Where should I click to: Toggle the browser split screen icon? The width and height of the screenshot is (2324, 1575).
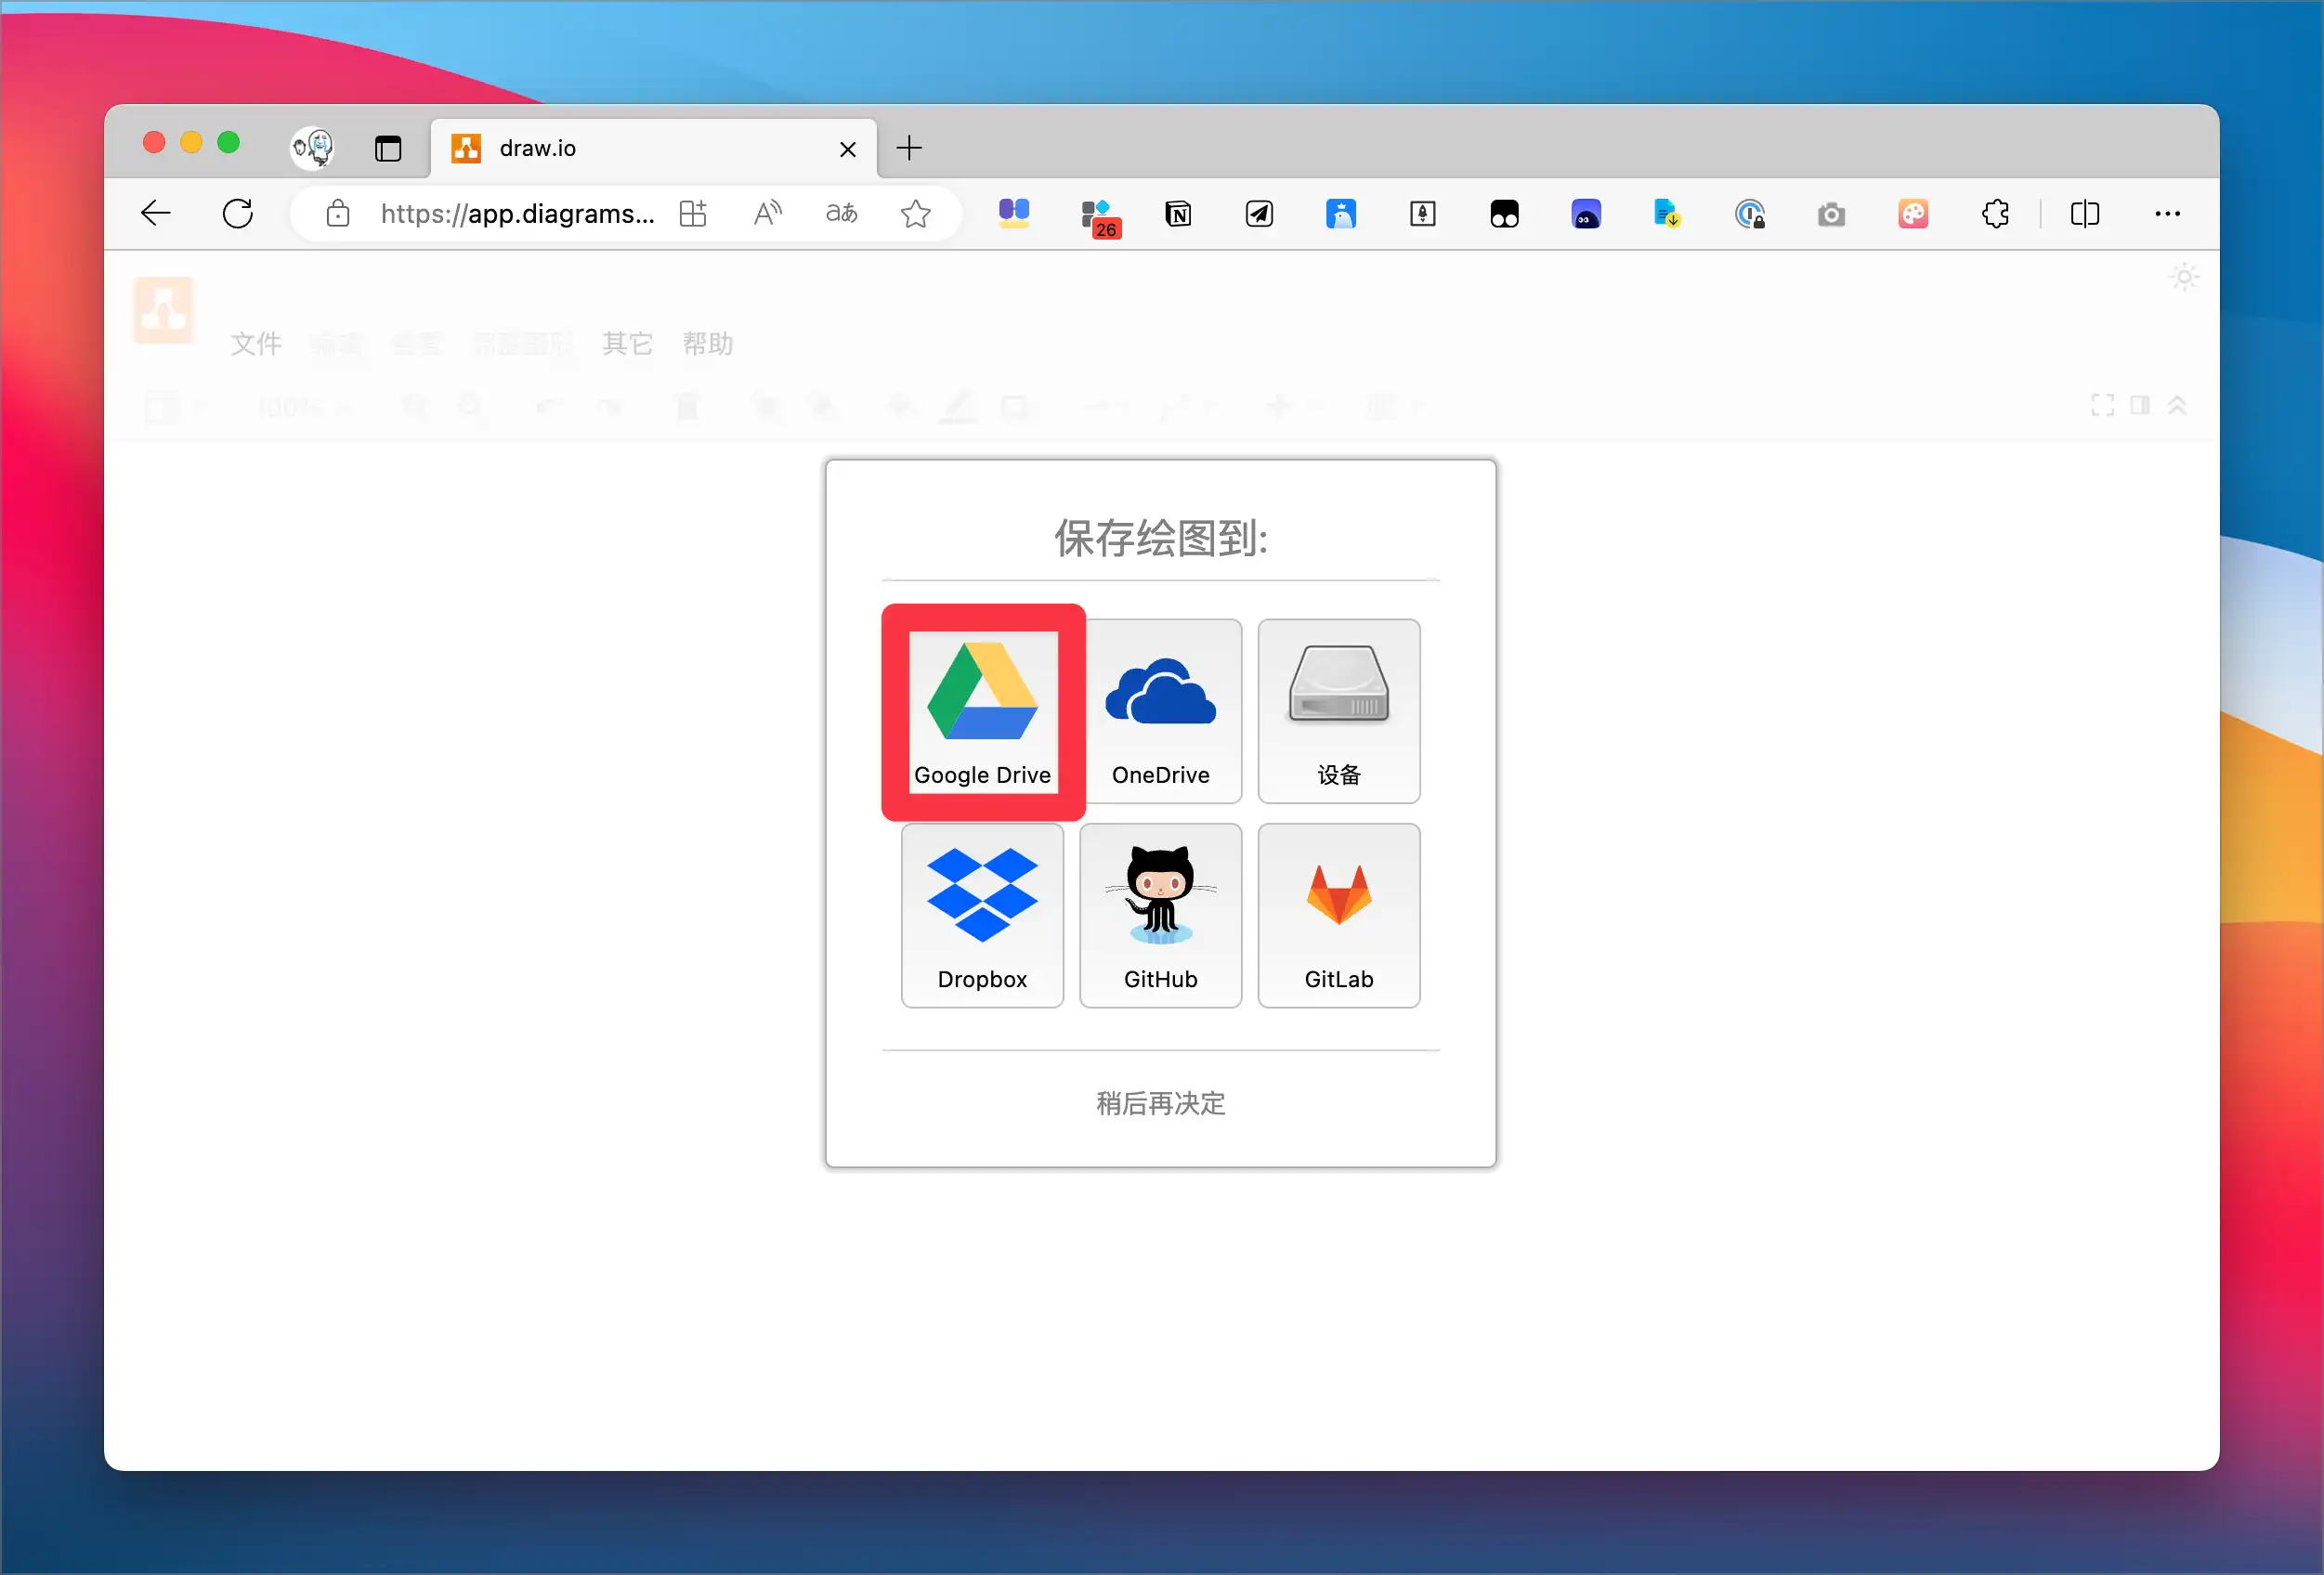pyautogui.click(x=2085, y=213)
